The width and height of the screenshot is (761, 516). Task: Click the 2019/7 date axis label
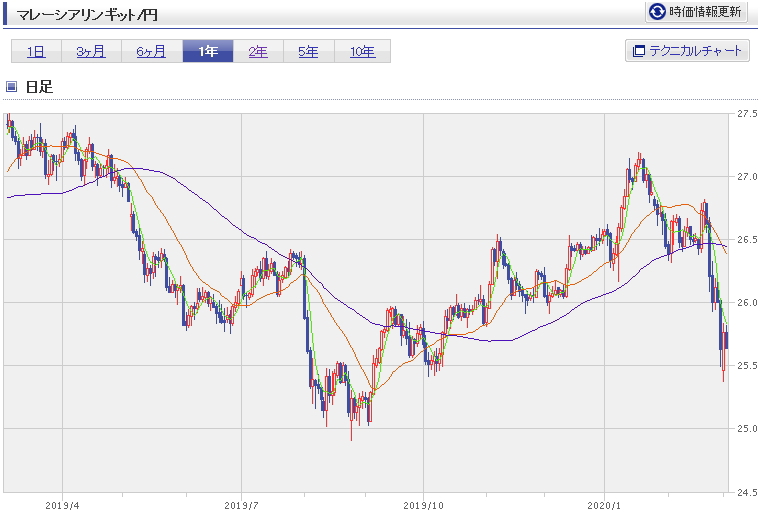(241, 506)
